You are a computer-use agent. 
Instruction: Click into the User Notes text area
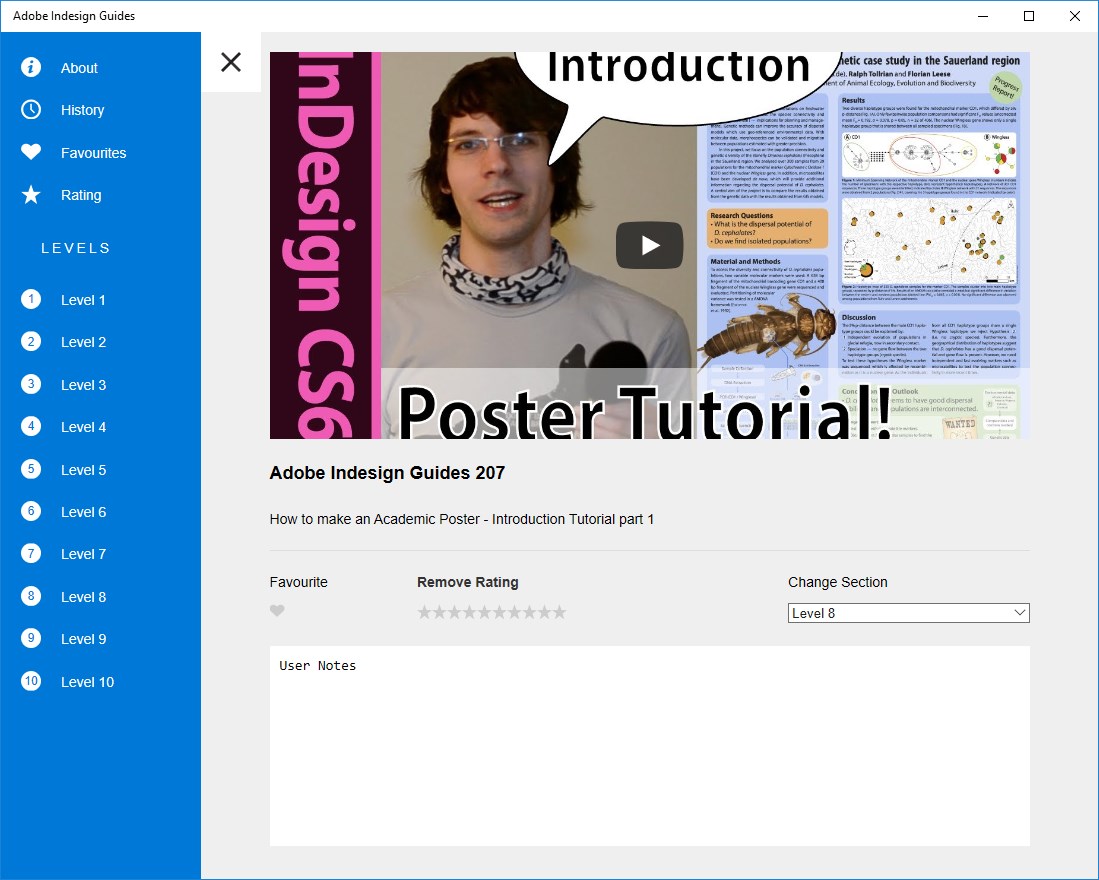[650, 746]
